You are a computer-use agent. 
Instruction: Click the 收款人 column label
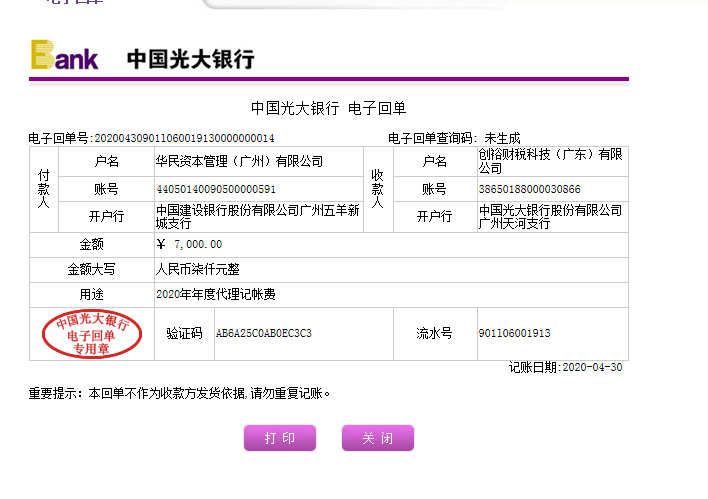(x=378, y=189)
